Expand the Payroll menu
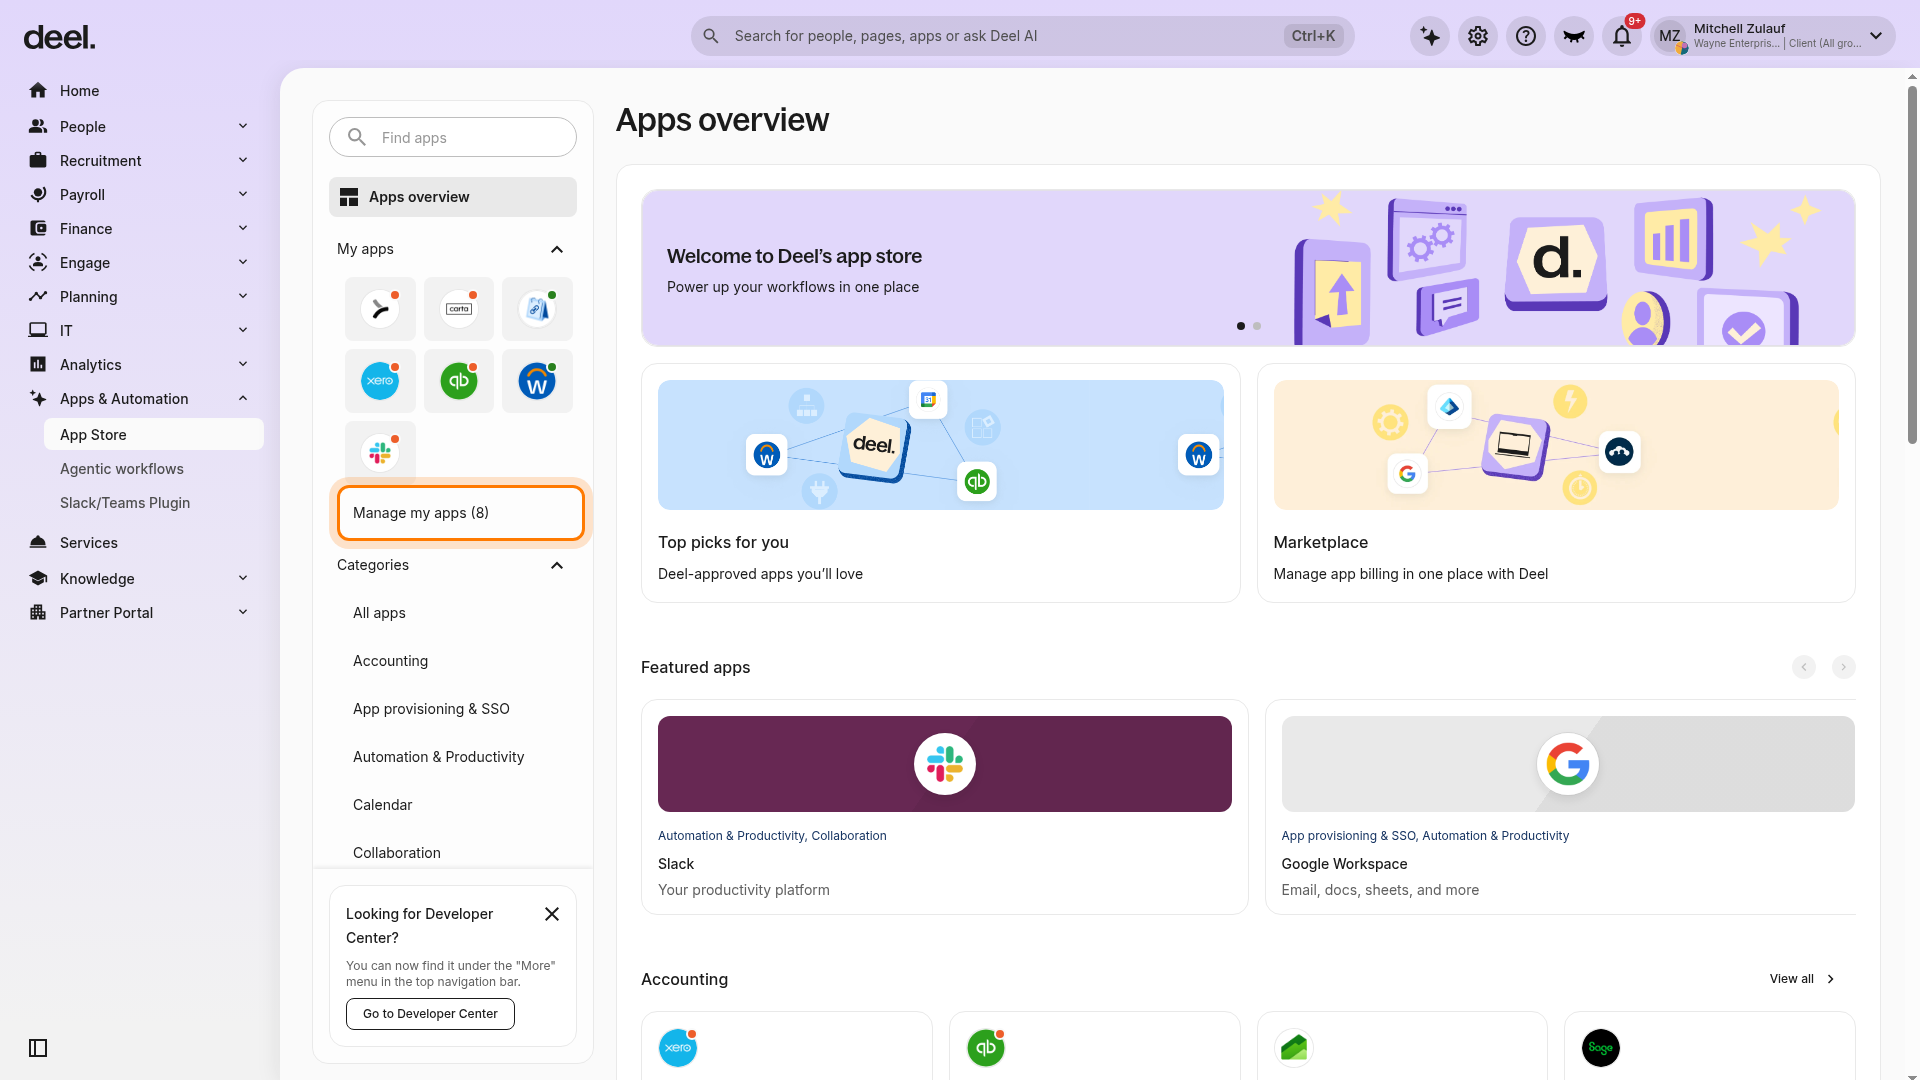 click(243, 194)
